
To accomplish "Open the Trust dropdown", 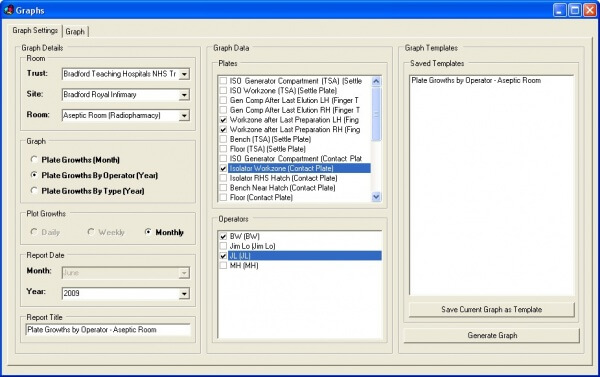I will (184, 74).
